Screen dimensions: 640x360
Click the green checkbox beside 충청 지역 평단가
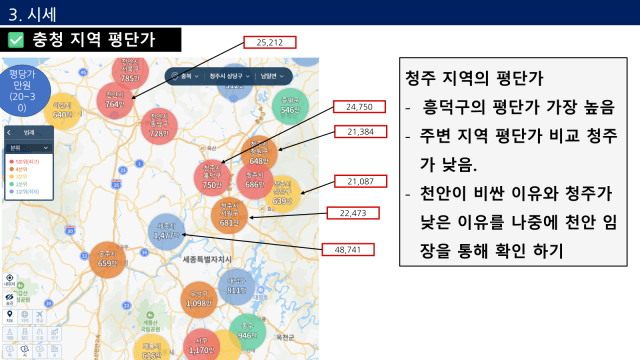pos(16,40)
